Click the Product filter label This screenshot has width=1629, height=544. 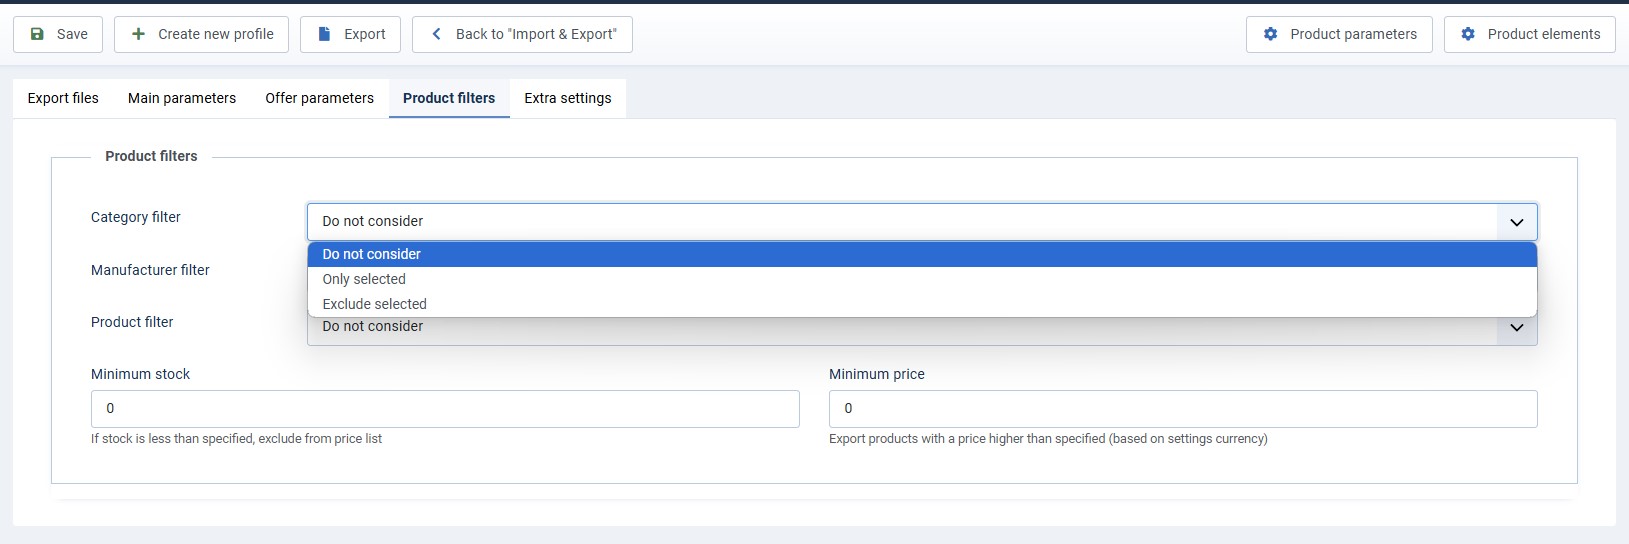(x=132, y=322)
